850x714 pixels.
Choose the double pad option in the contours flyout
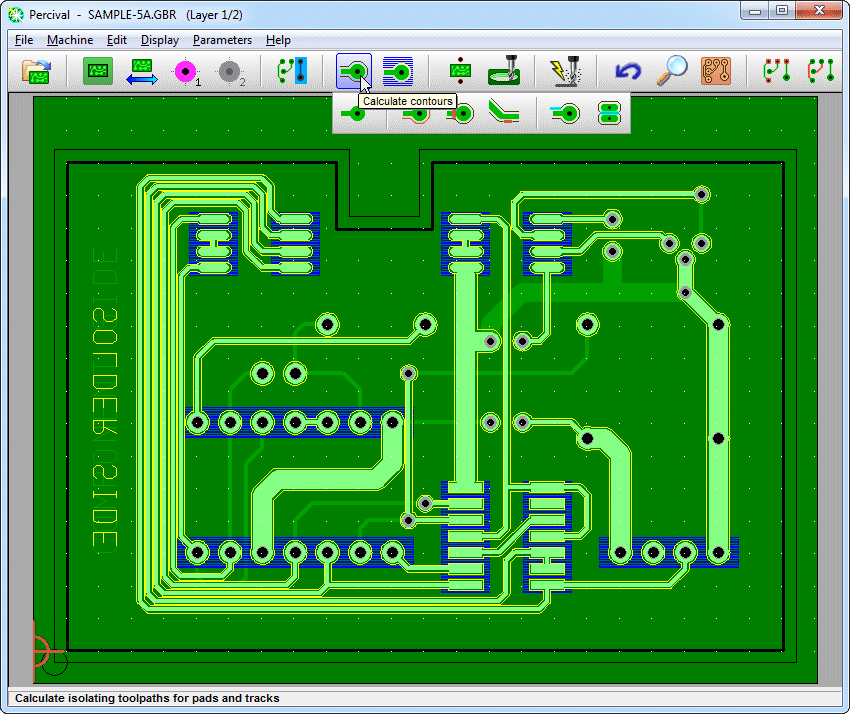tap(608, 114)
